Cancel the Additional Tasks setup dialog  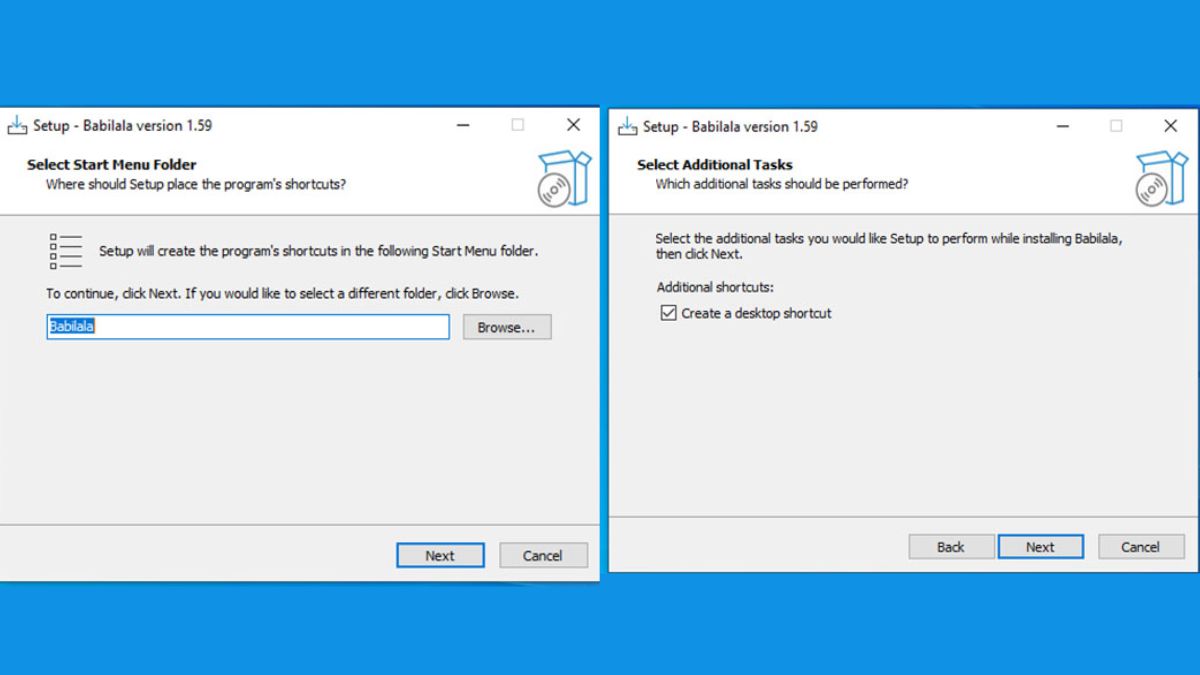tap(1140, 547)
